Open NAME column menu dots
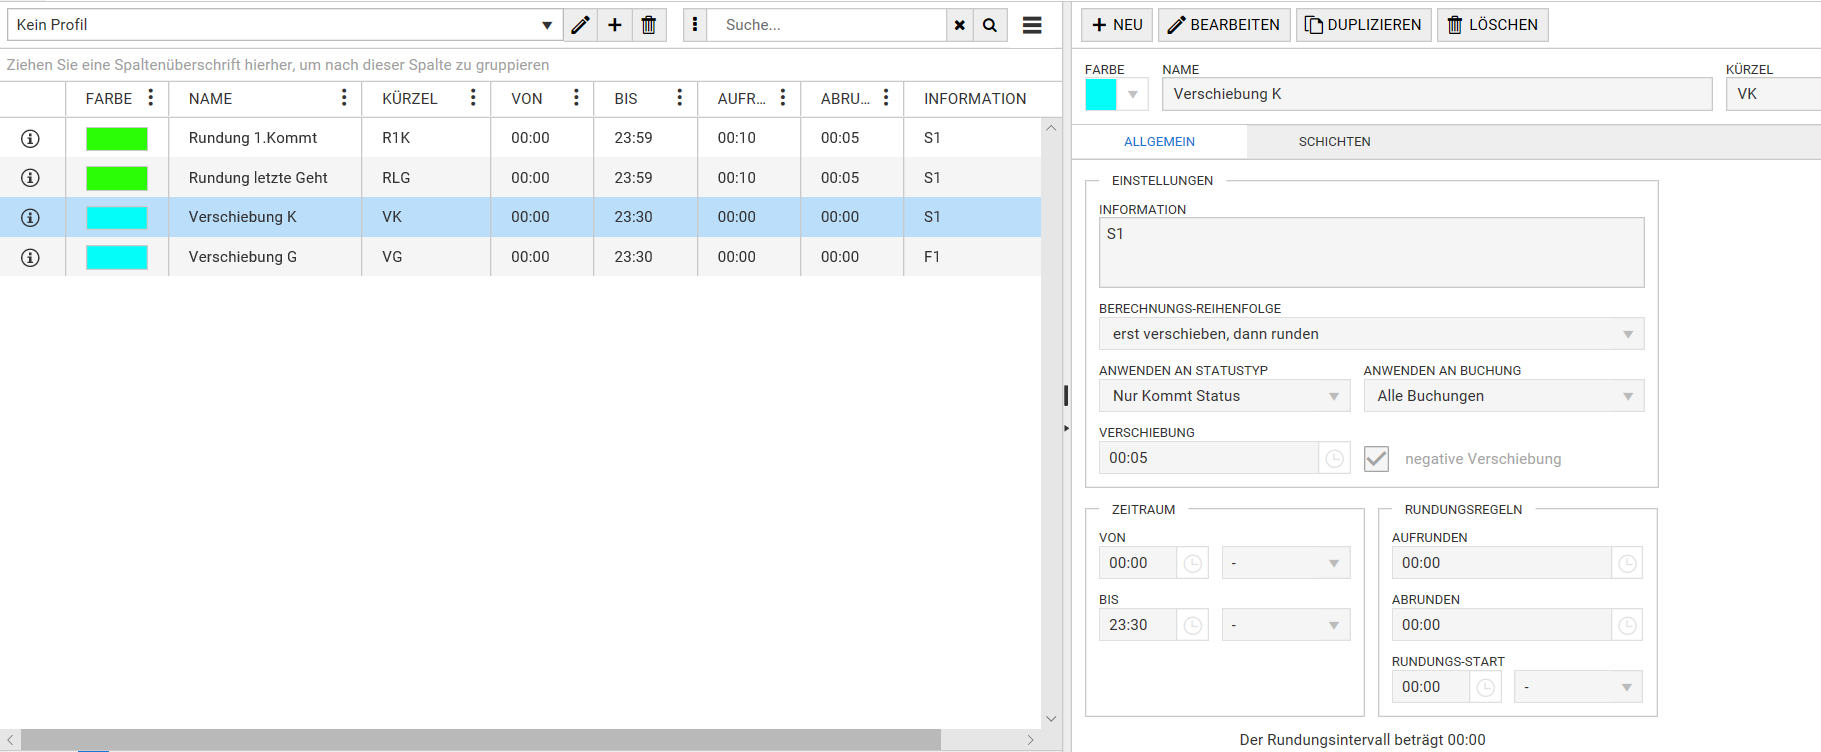 [344, 97]
